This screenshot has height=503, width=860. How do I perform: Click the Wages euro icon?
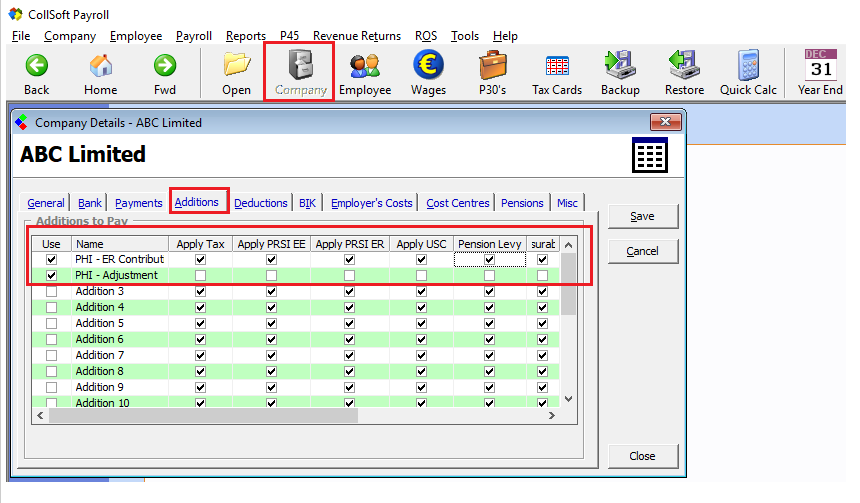coord(428,66)
